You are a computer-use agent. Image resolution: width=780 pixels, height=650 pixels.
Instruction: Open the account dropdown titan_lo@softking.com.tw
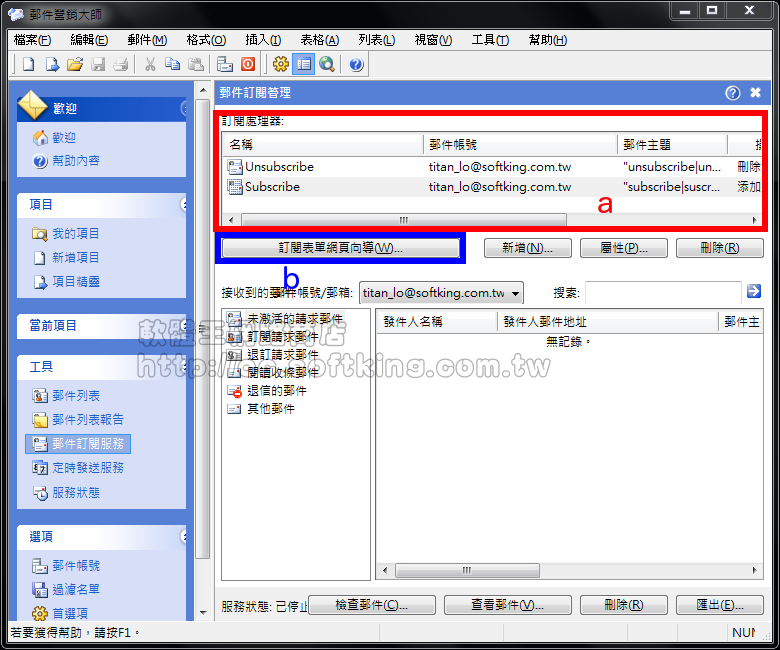tap(441, 293)
